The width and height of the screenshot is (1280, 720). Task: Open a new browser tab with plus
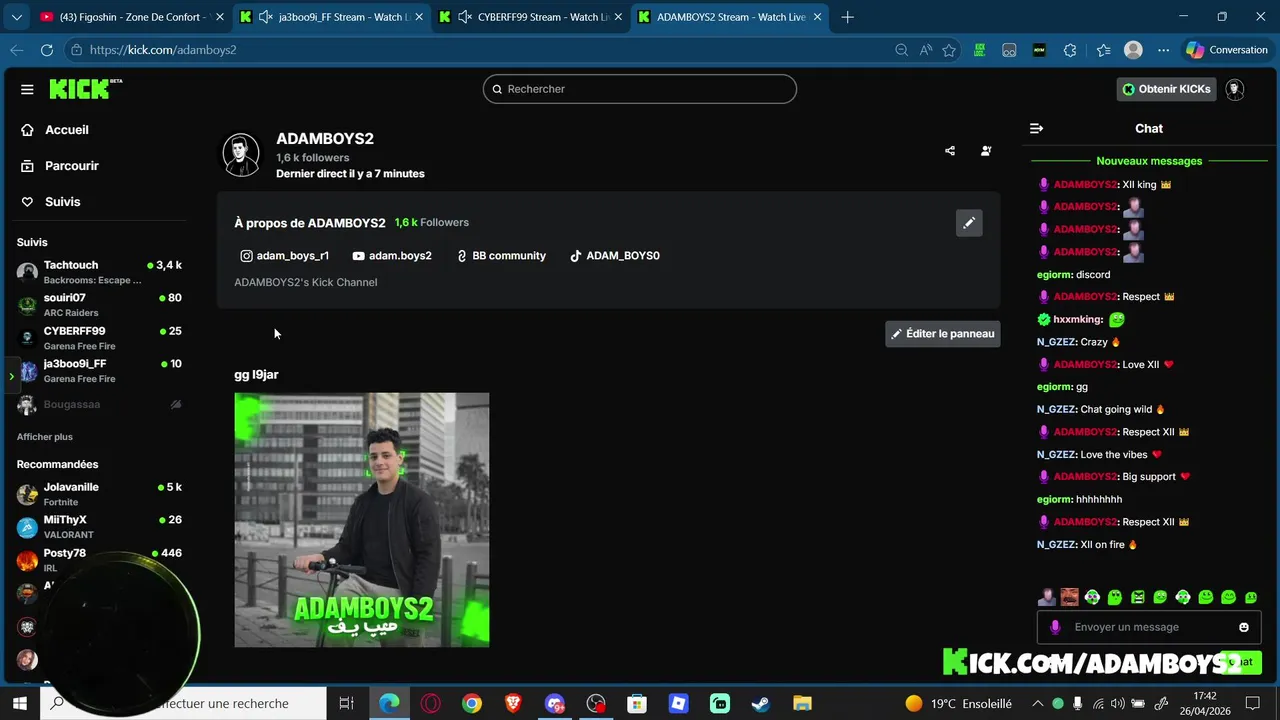pyautogui.click(x=848, y=17)
